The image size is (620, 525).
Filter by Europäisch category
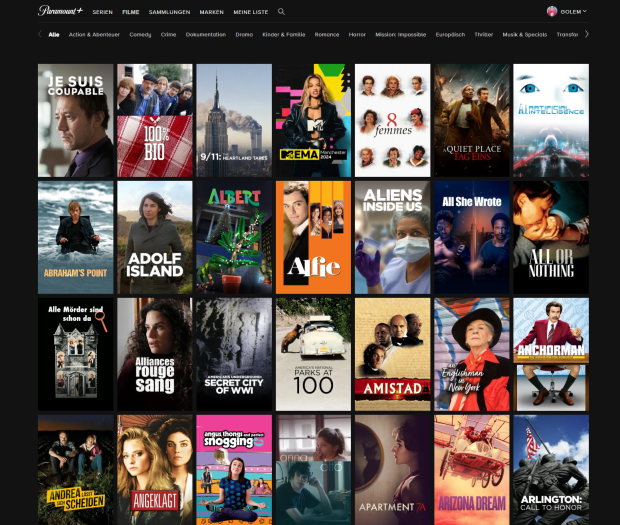coord(450,35)
